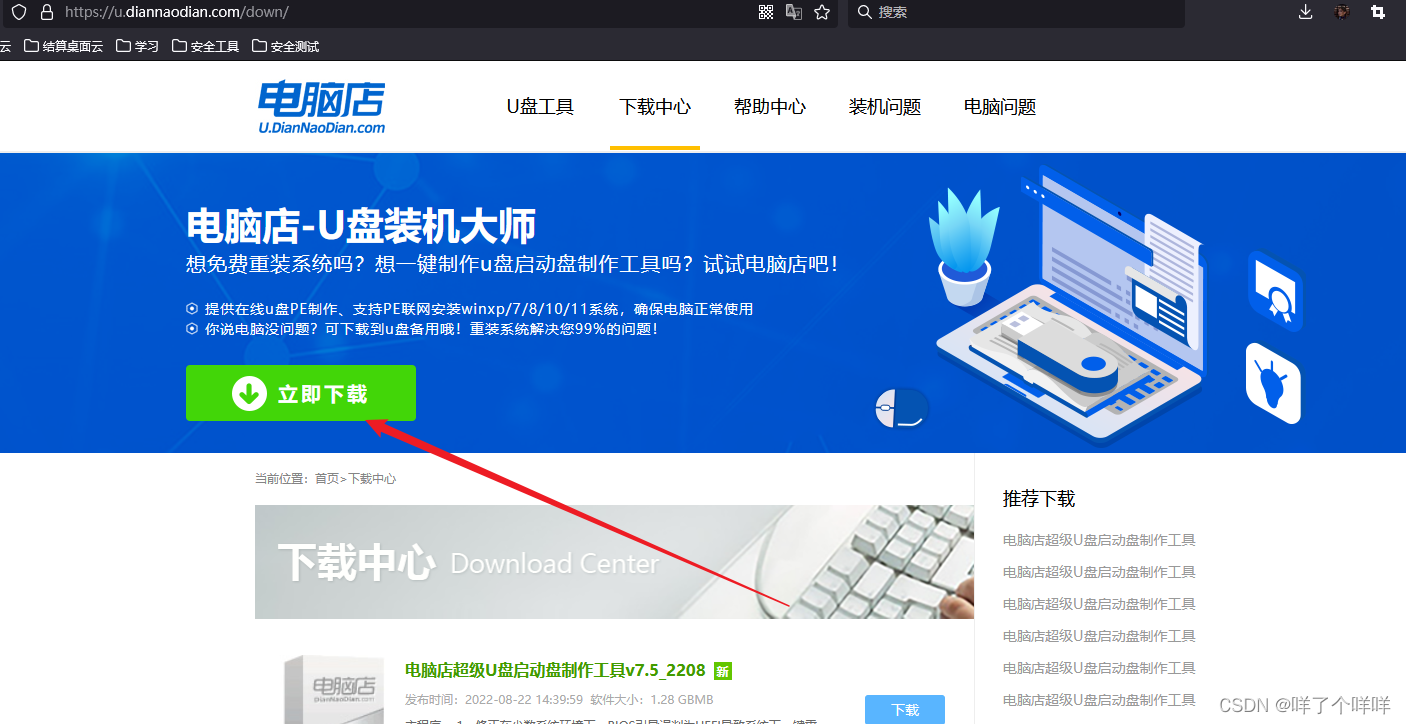The width and height of the screenshot is (1406, 724).
Task: Bookmark this page with the star icon
Action: (822, 12)
